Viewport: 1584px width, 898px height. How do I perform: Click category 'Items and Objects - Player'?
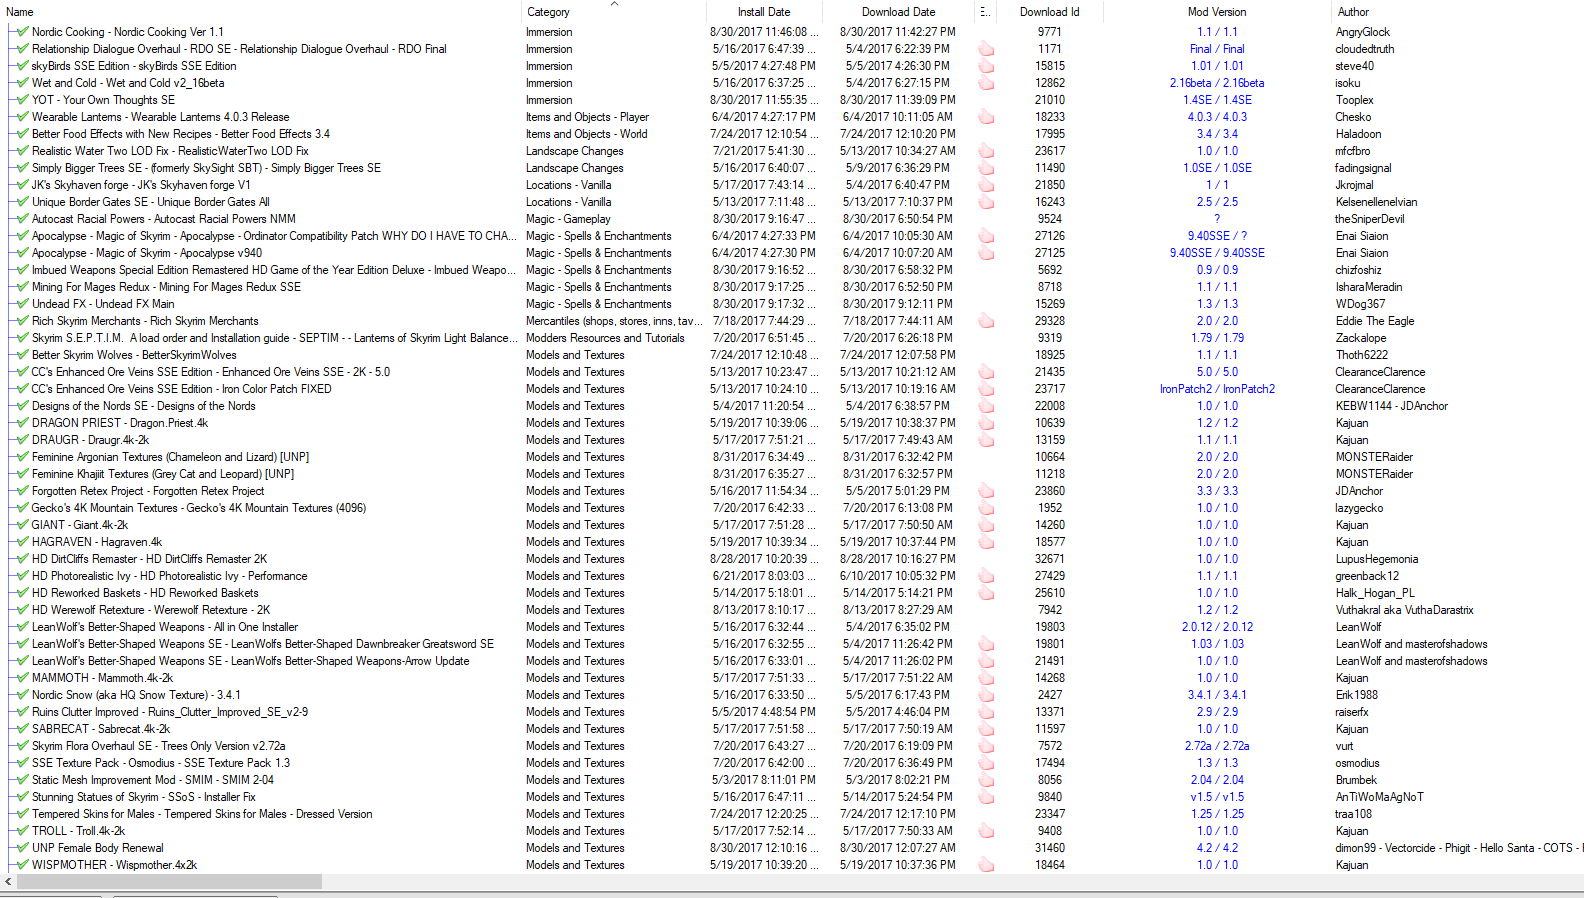click(587, 117)
